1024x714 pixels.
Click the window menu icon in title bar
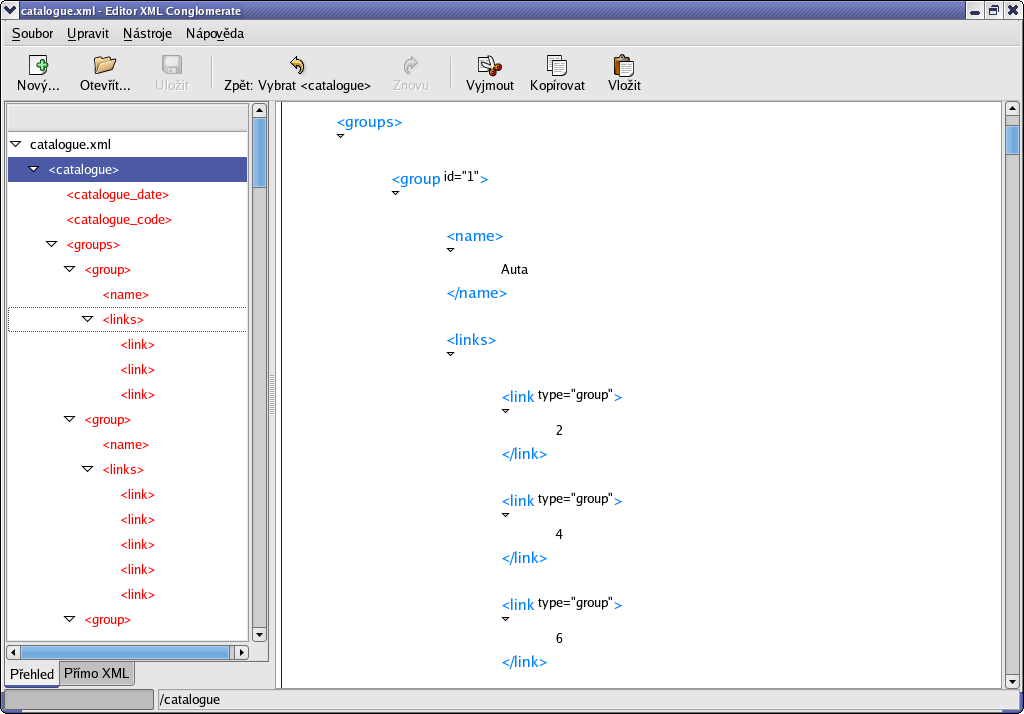coord(10,10)
